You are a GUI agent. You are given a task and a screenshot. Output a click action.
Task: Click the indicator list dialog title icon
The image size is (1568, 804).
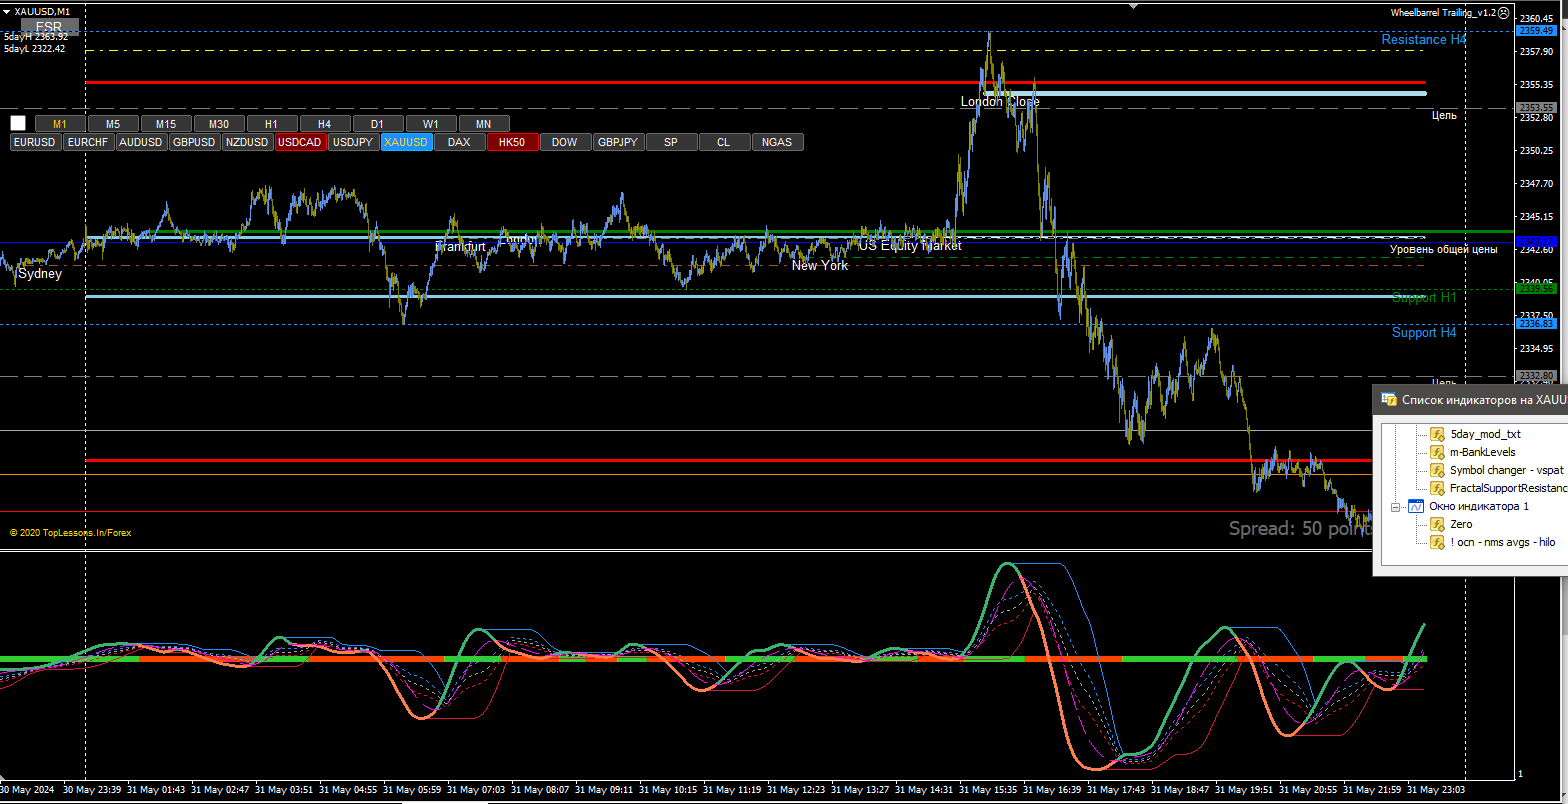[x=1389, y=399]
